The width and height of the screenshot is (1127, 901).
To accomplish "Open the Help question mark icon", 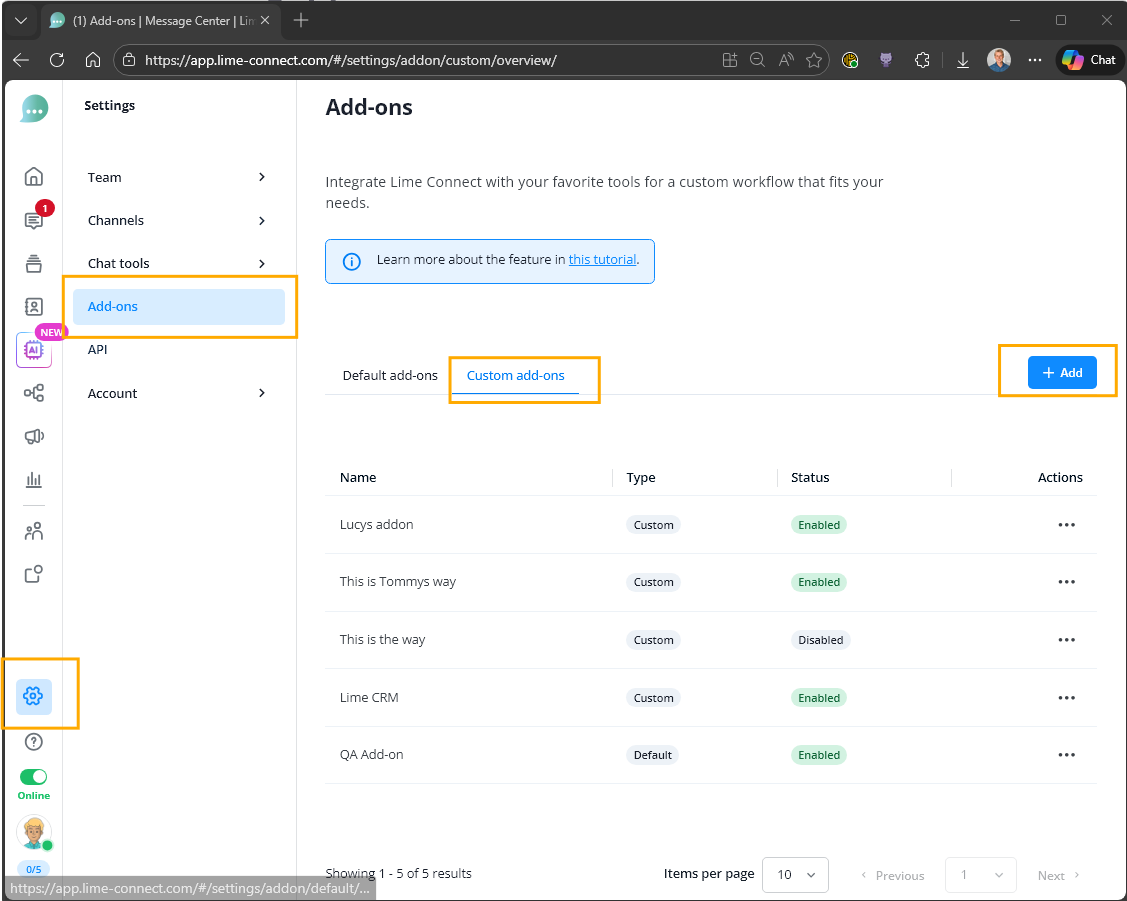I will (x=33, y=741).
